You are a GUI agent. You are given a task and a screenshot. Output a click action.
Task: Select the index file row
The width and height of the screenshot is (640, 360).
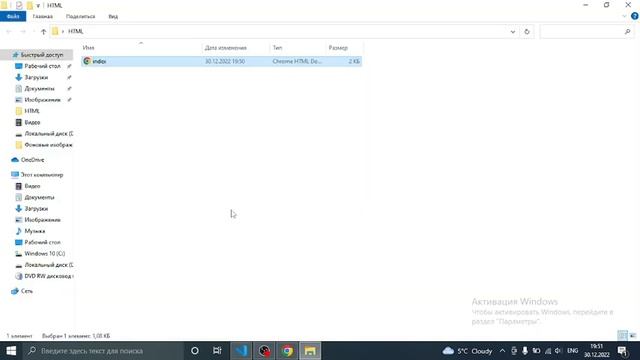tap(221, 61)
